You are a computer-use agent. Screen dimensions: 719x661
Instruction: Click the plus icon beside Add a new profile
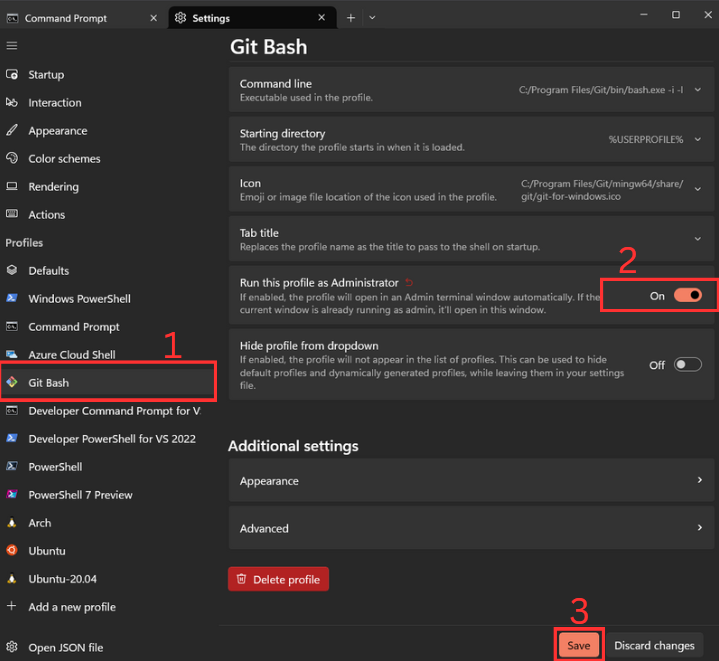pyautogui.click(x=12, y=606)
